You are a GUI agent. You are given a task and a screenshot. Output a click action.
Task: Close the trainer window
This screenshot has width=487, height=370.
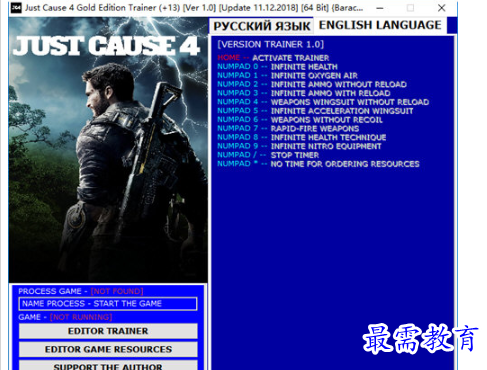(x=442, y=8)
